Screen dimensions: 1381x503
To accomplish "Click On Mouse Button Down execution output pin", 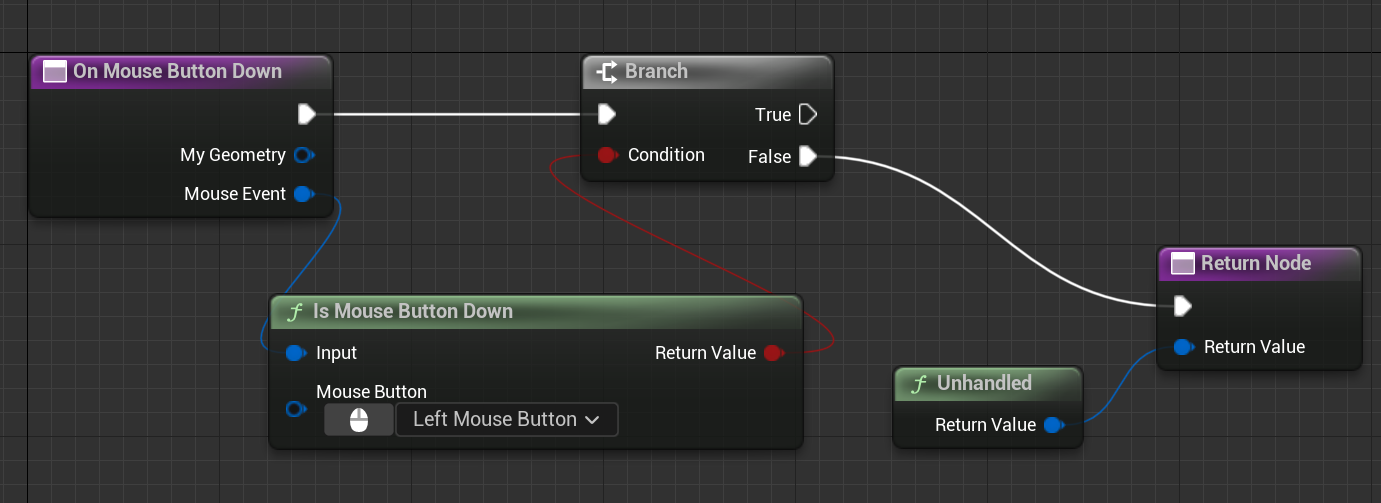I will [x=307, y=115].
